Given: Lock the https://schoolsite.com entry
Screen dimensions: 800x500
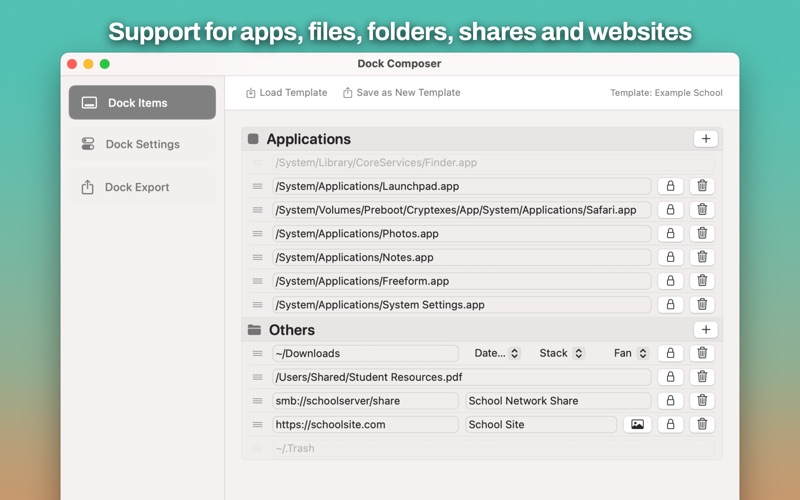Looking at the screenshot, I should (670, 424).
